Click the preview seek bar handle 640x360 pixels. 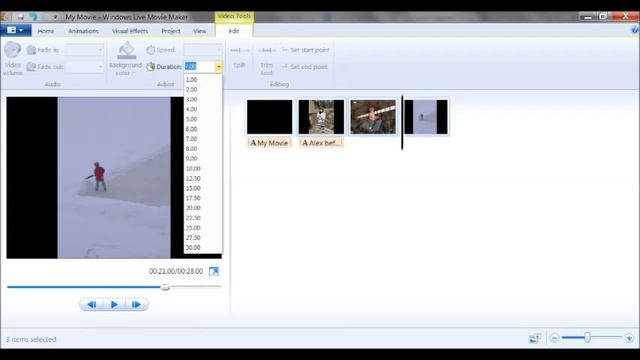tap(165, 287)
